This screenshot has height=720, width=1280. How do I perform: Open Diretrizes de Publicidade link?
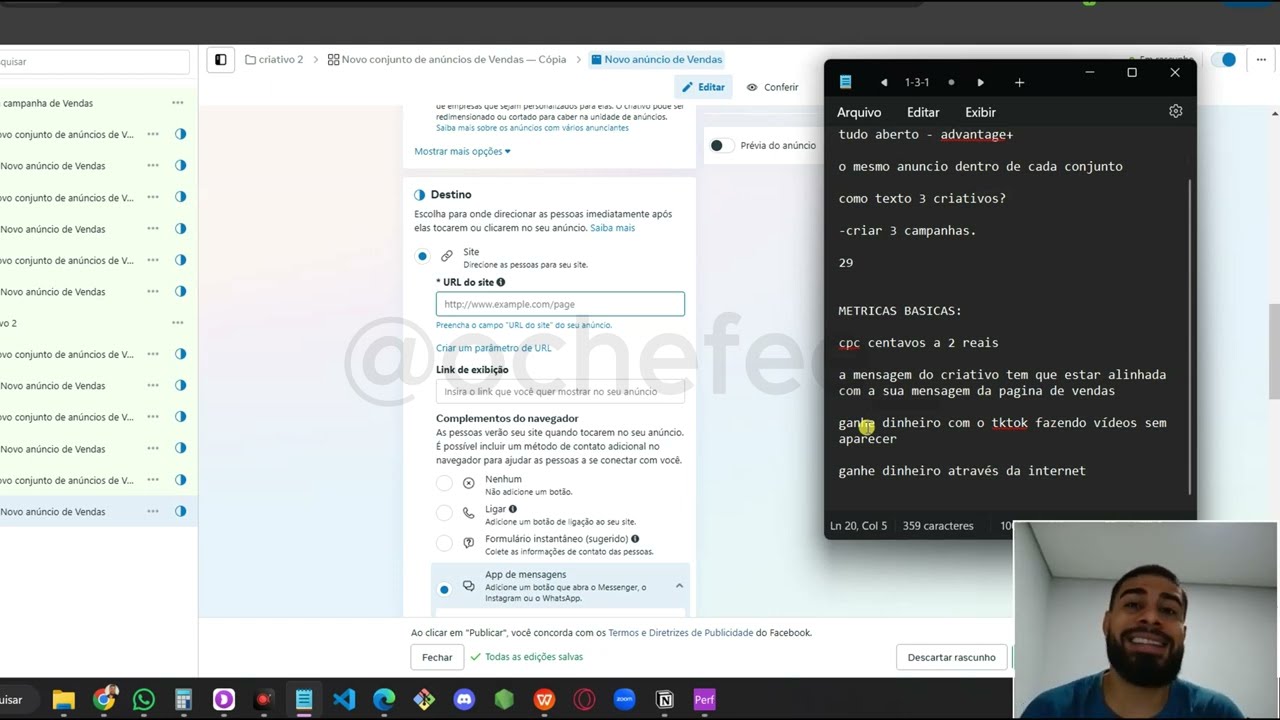pos(700,633)
